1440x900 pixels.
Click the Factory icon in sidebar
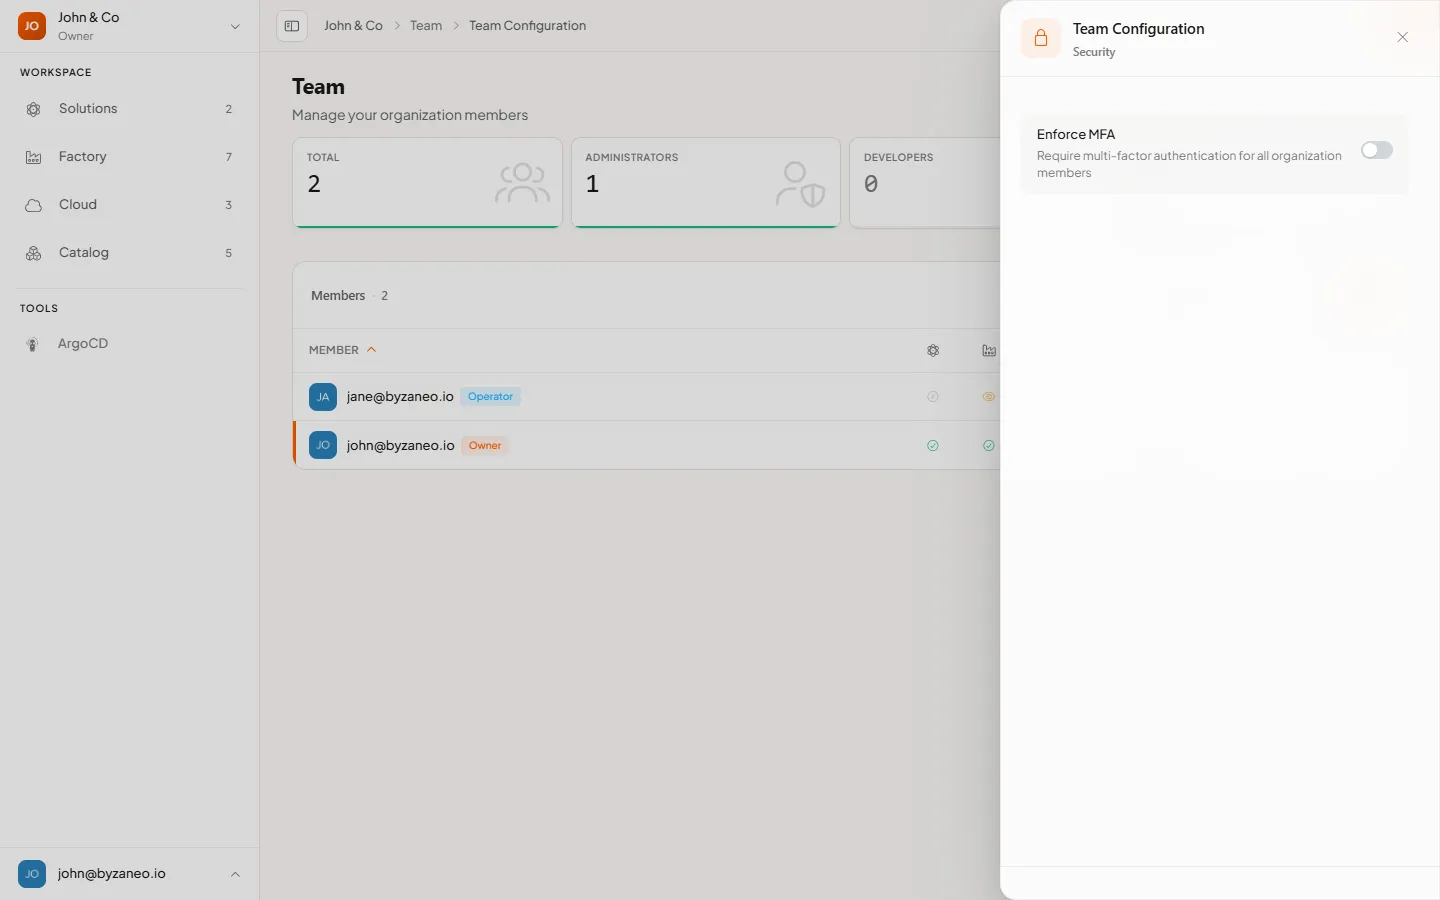34,157
